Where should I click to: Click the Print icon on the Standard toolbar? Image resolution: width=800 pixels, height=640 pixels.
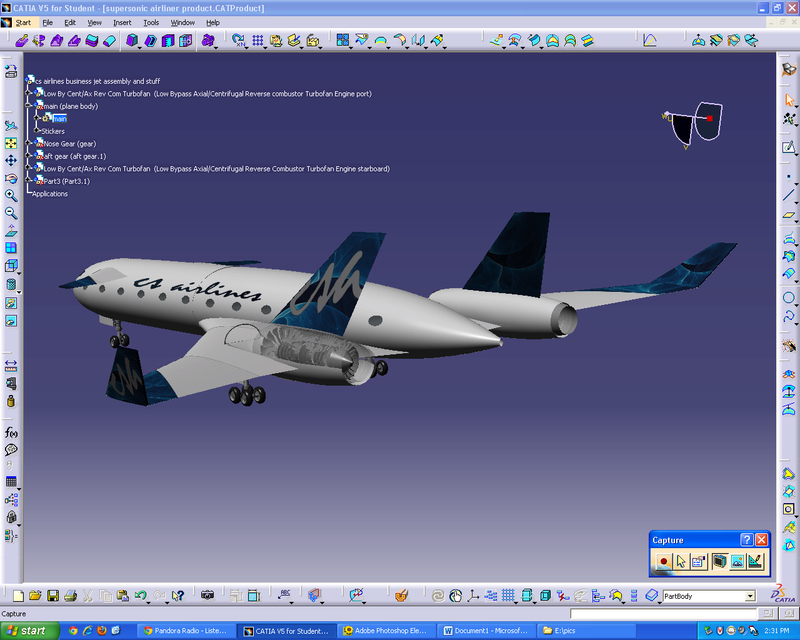pyautogui.click(x=68, y=595)
